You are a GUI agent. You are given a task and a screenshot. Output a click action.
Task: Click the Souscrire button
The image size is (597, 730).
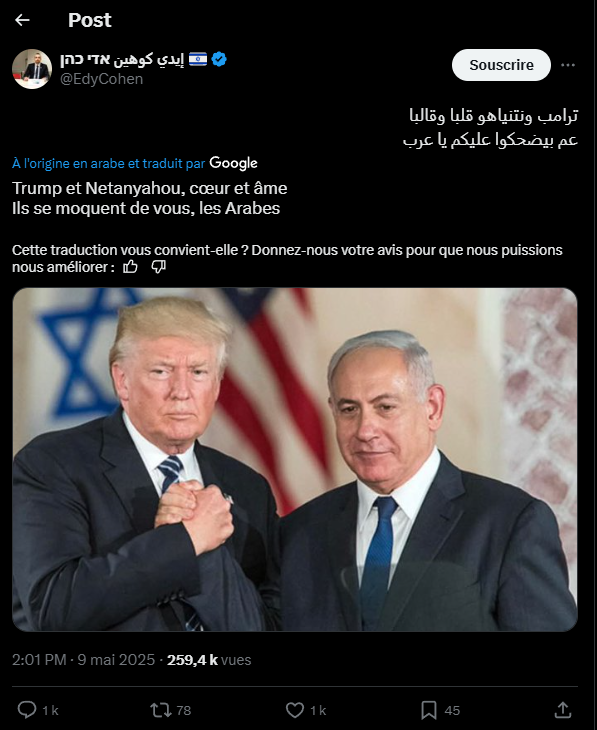tap(501, 65)
